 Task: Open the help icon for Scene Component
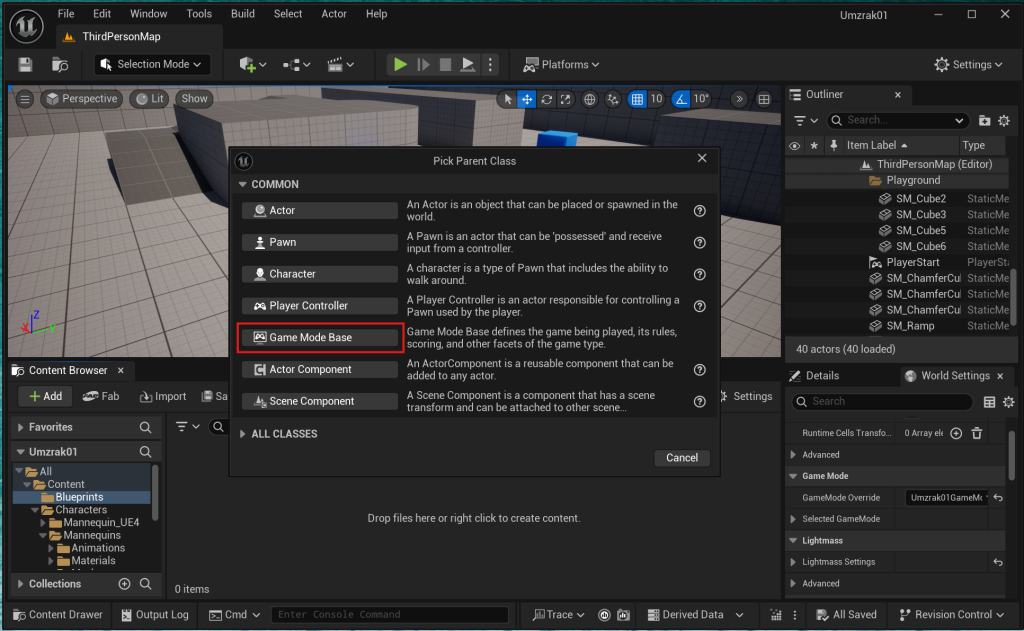699,402
